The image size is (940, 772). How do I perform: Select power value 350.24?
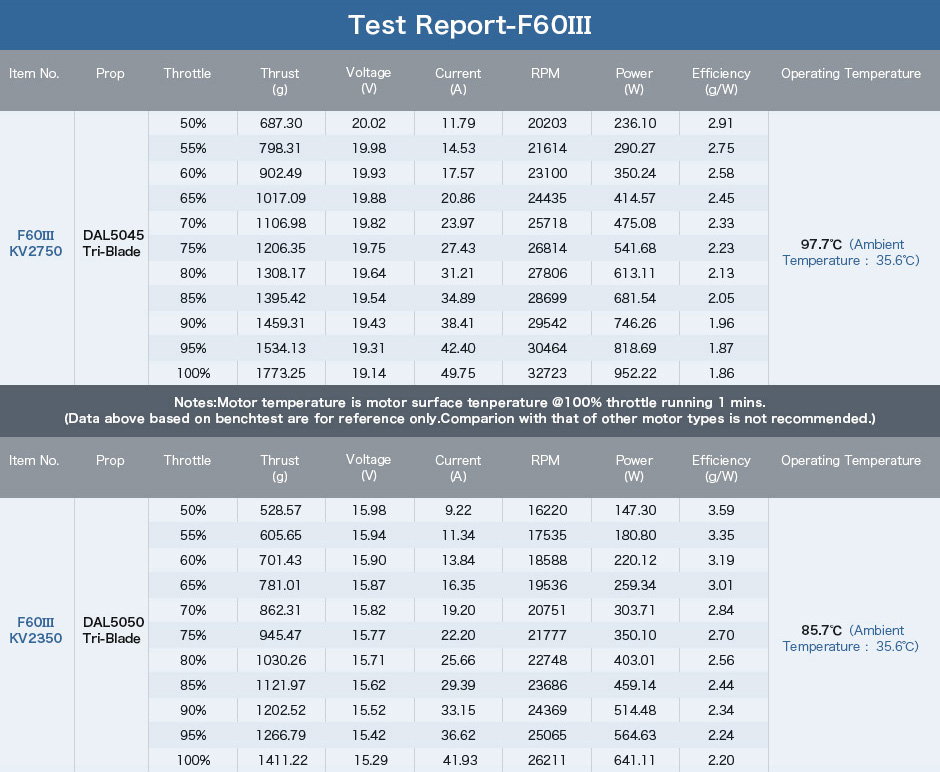tap(635, 173)
